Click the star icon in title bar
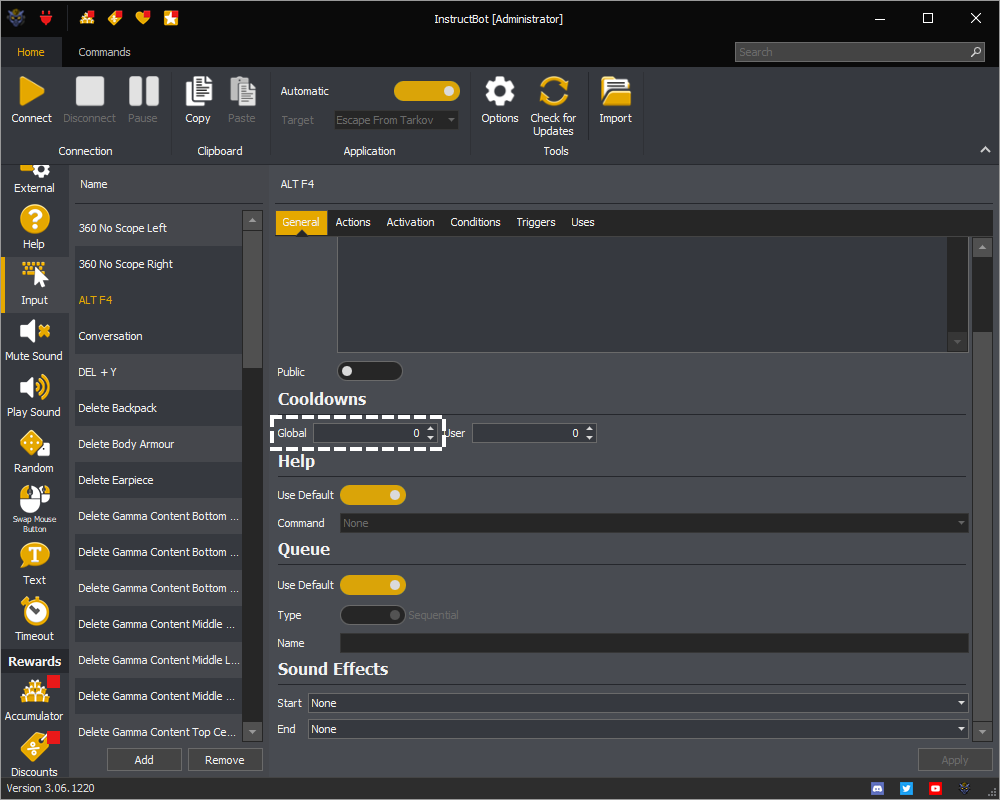The width and height of the screenshot is (1000, 800). click(171, 18)
